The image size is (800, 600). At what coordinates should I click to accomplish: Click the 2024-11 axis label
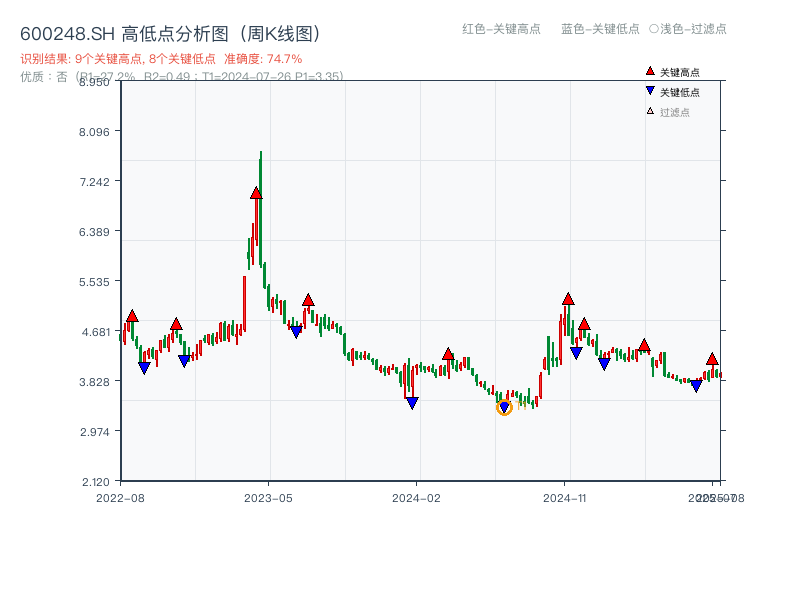pyautogui.click(x=565, y=496)
